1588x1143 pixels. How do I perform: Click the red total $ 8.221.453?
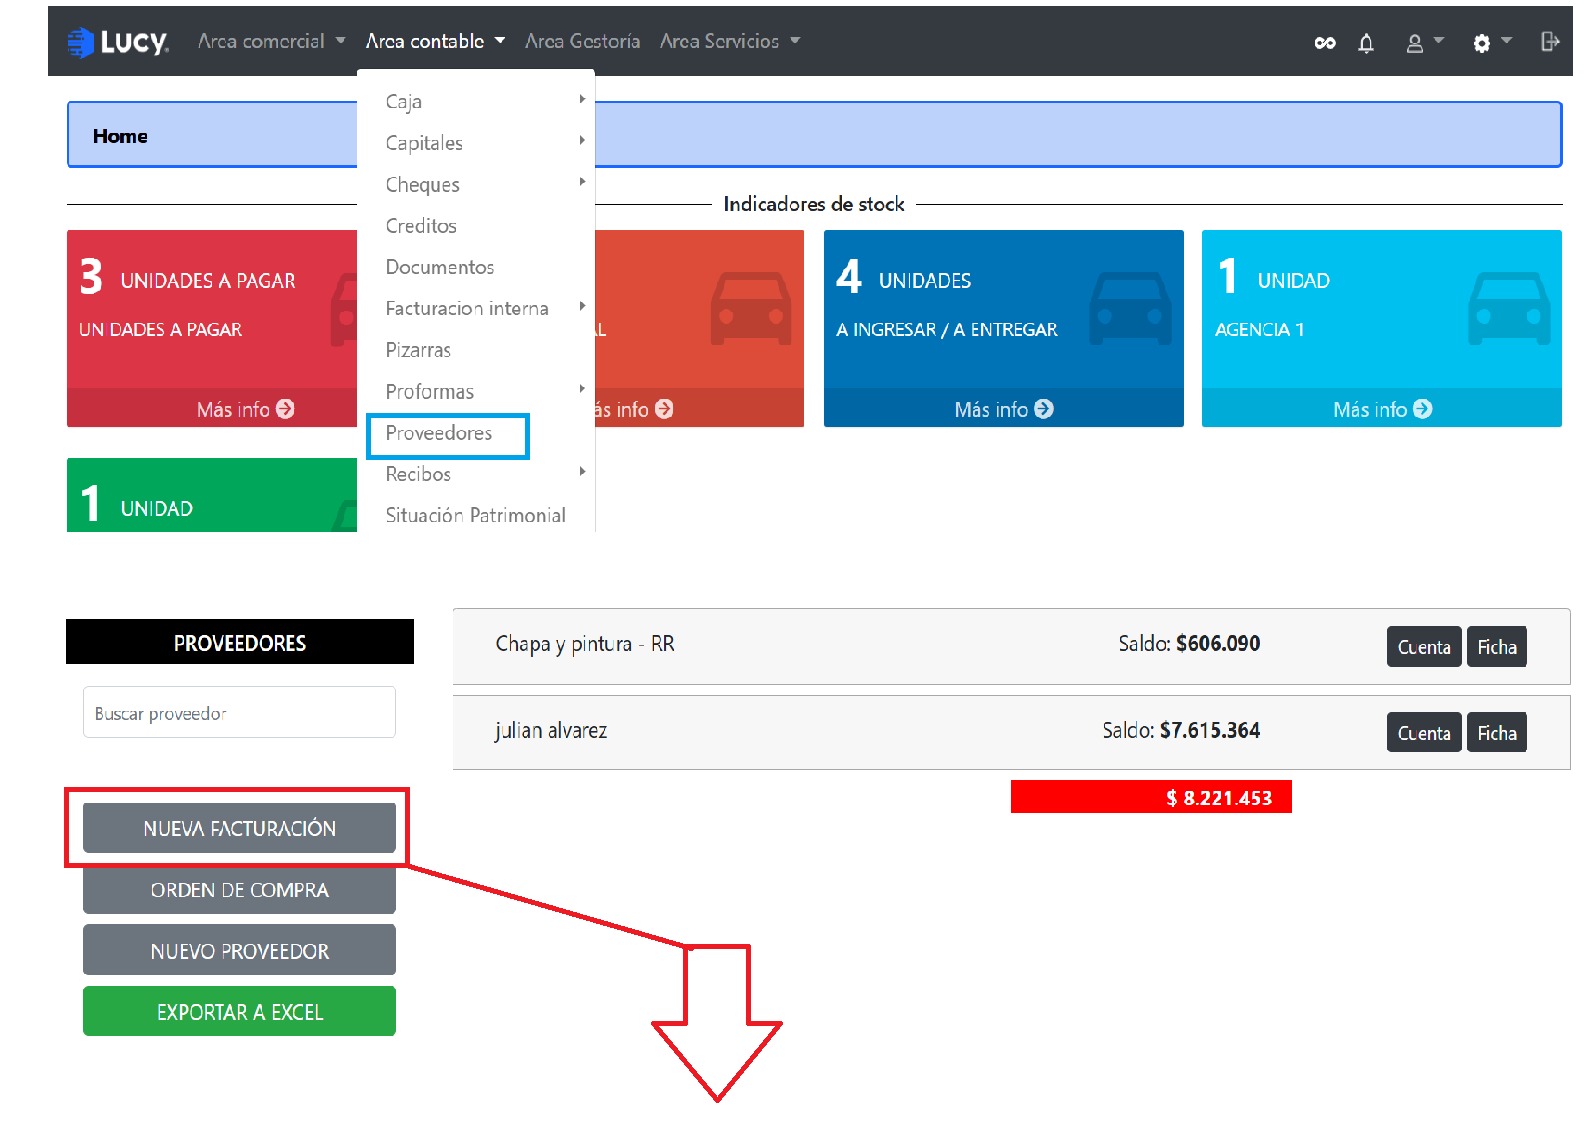tap(1151, 797)
